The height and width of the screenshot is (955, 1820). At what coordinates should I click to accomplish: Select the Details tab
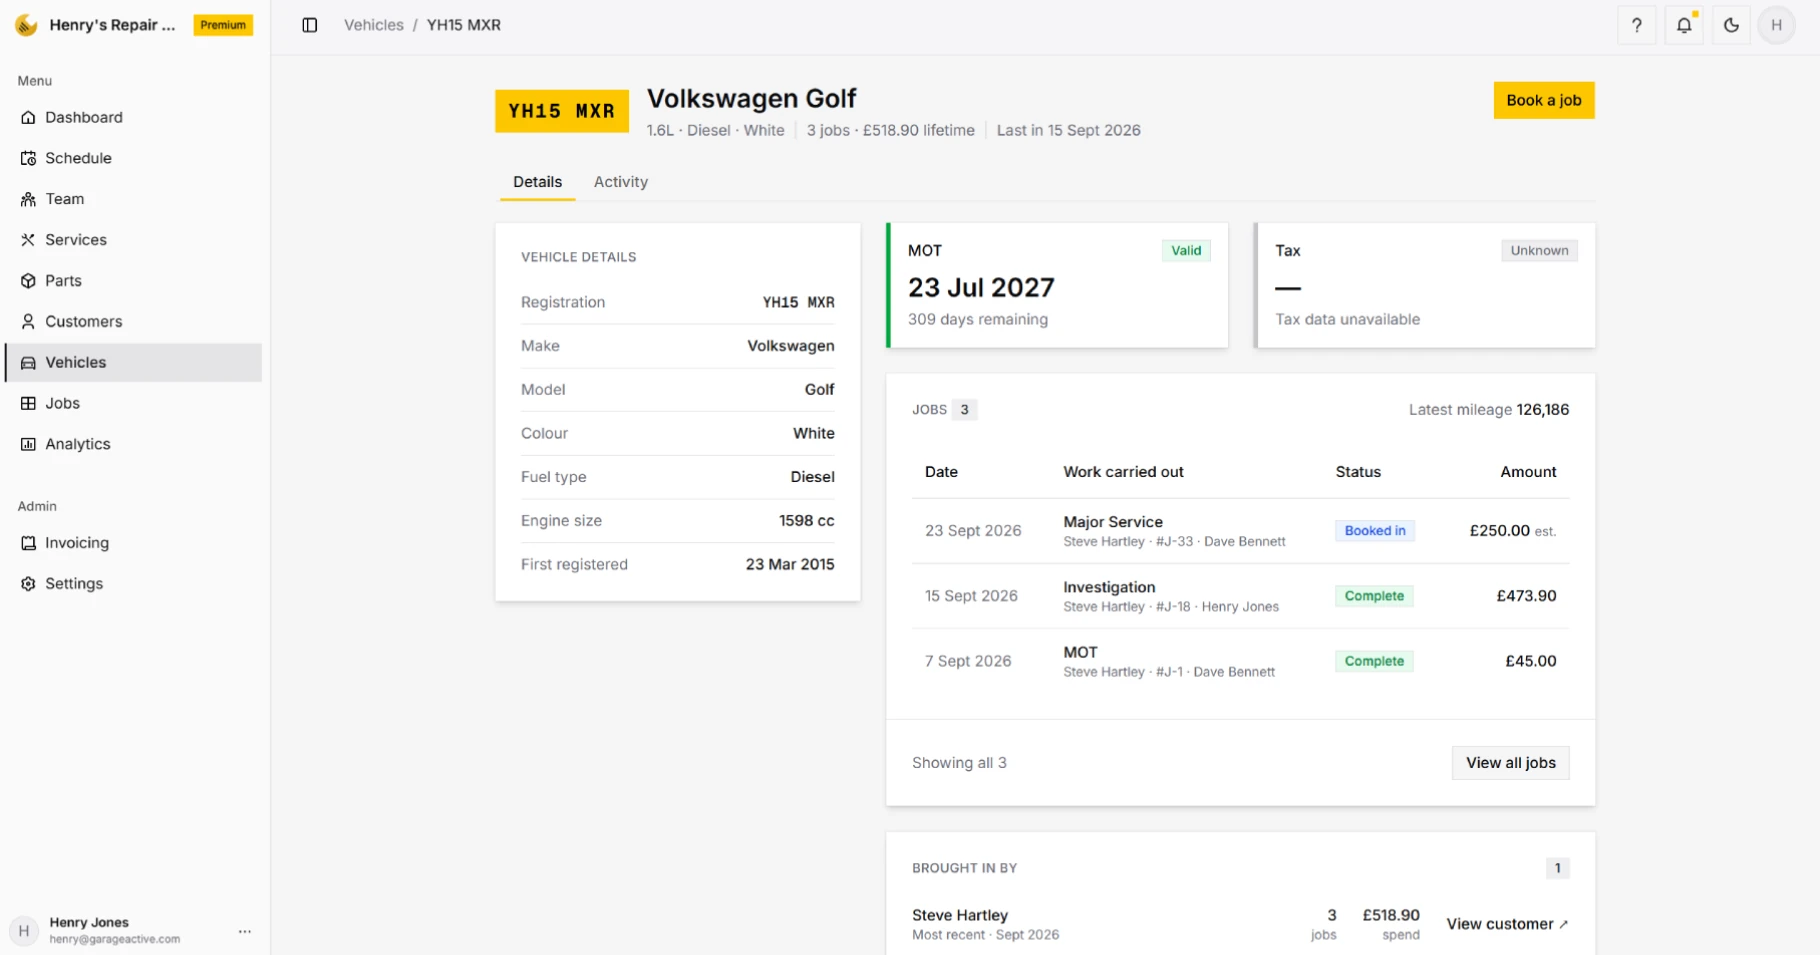tap(538, 182)
